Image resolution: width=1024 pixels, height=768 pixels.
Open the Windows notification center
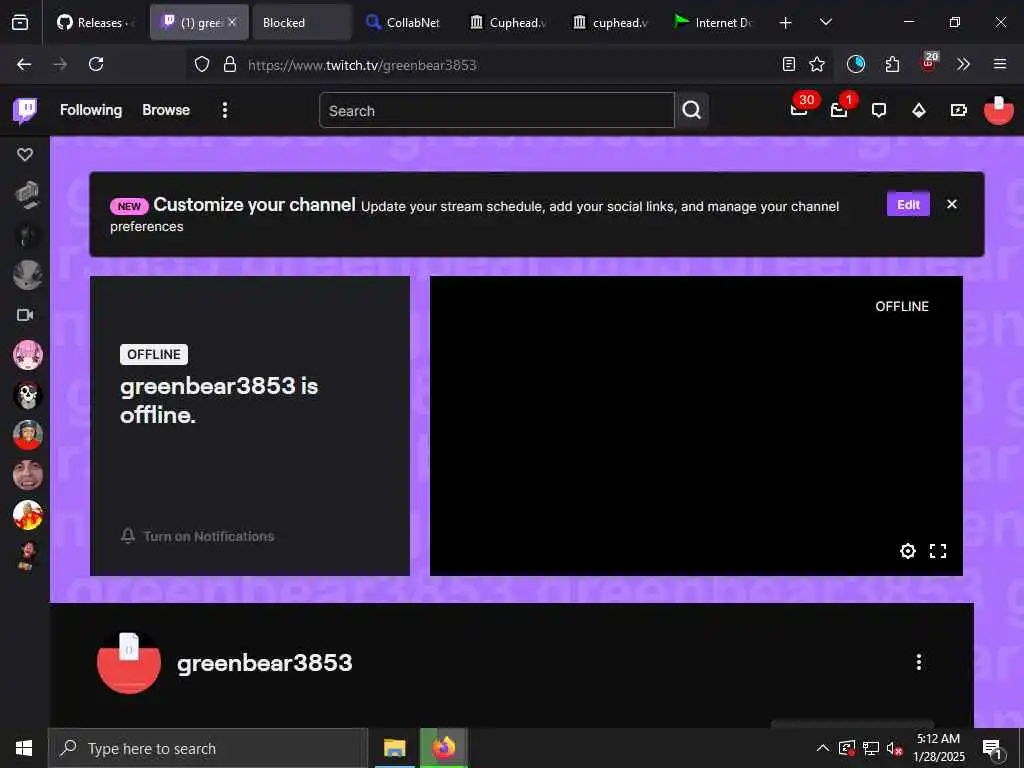click(x=993, y=750)
